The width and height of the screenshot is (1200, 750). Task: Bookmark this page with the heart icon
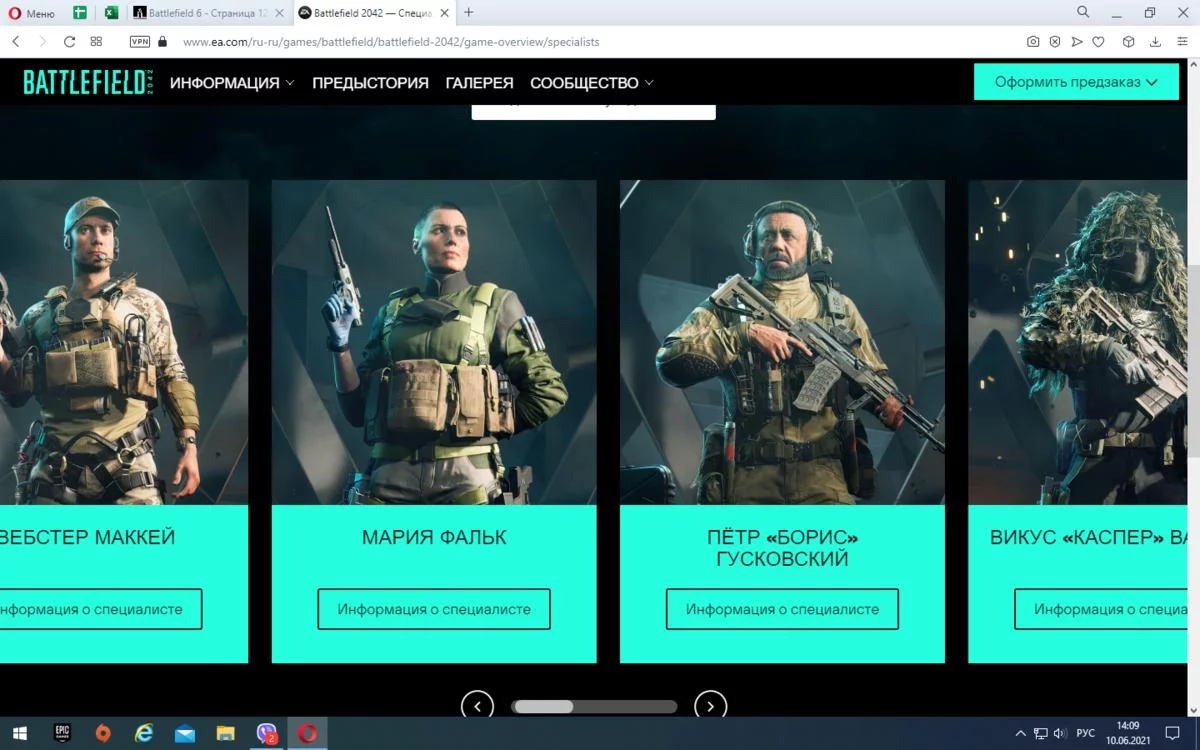coord(1098,42)
